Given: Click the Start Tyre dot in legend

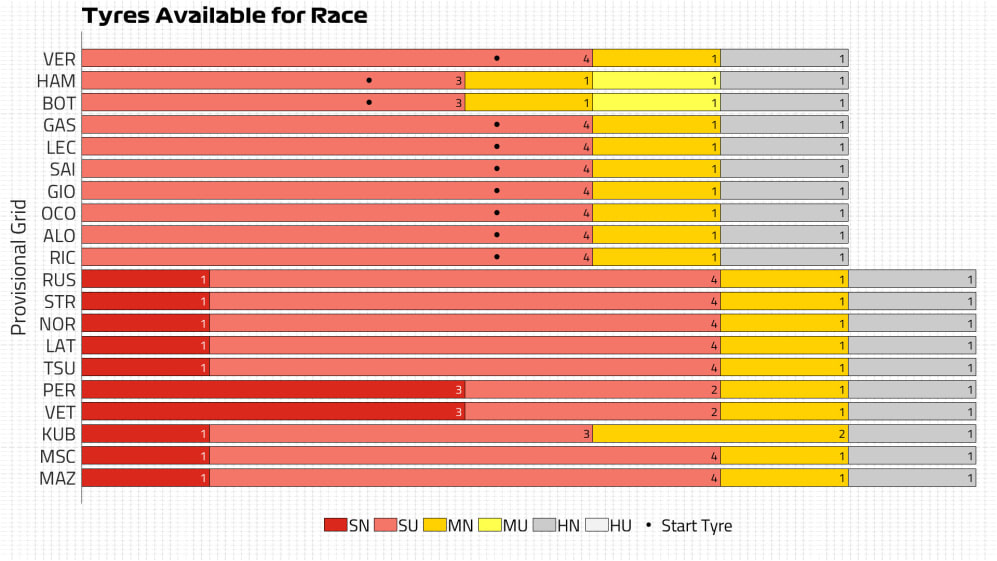Looking at the screenshot, I should (648, 525).
